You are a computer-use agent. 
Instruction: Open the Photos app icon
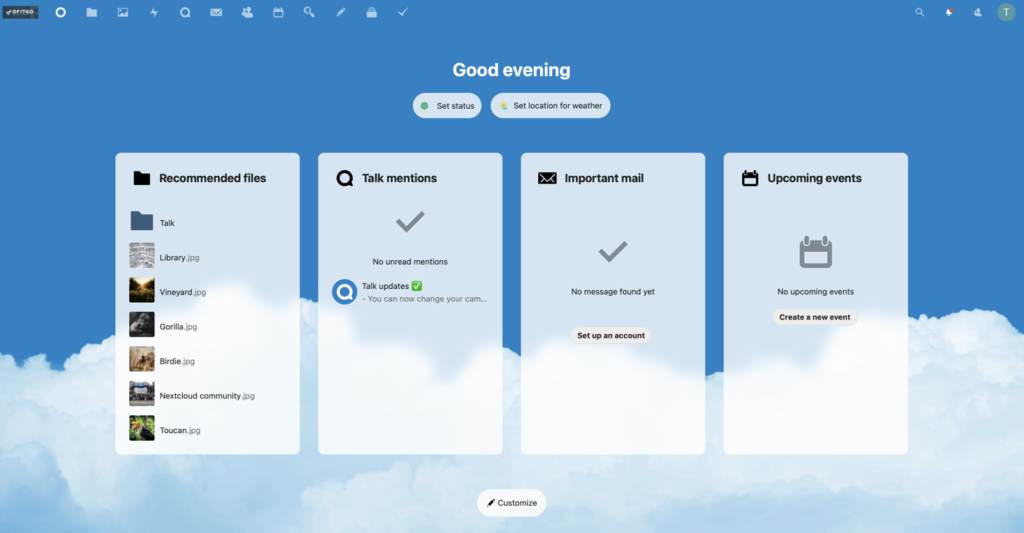click(x=123, y=13)
